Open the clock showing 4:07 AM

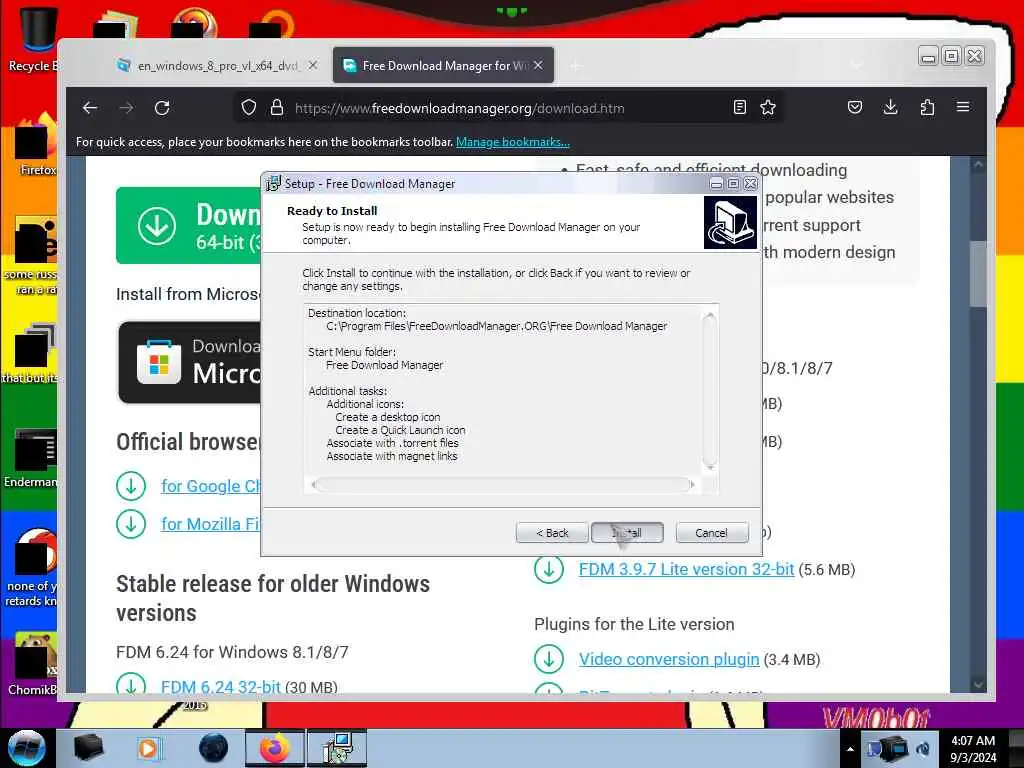pyautogui.click(x=973, y=748)
